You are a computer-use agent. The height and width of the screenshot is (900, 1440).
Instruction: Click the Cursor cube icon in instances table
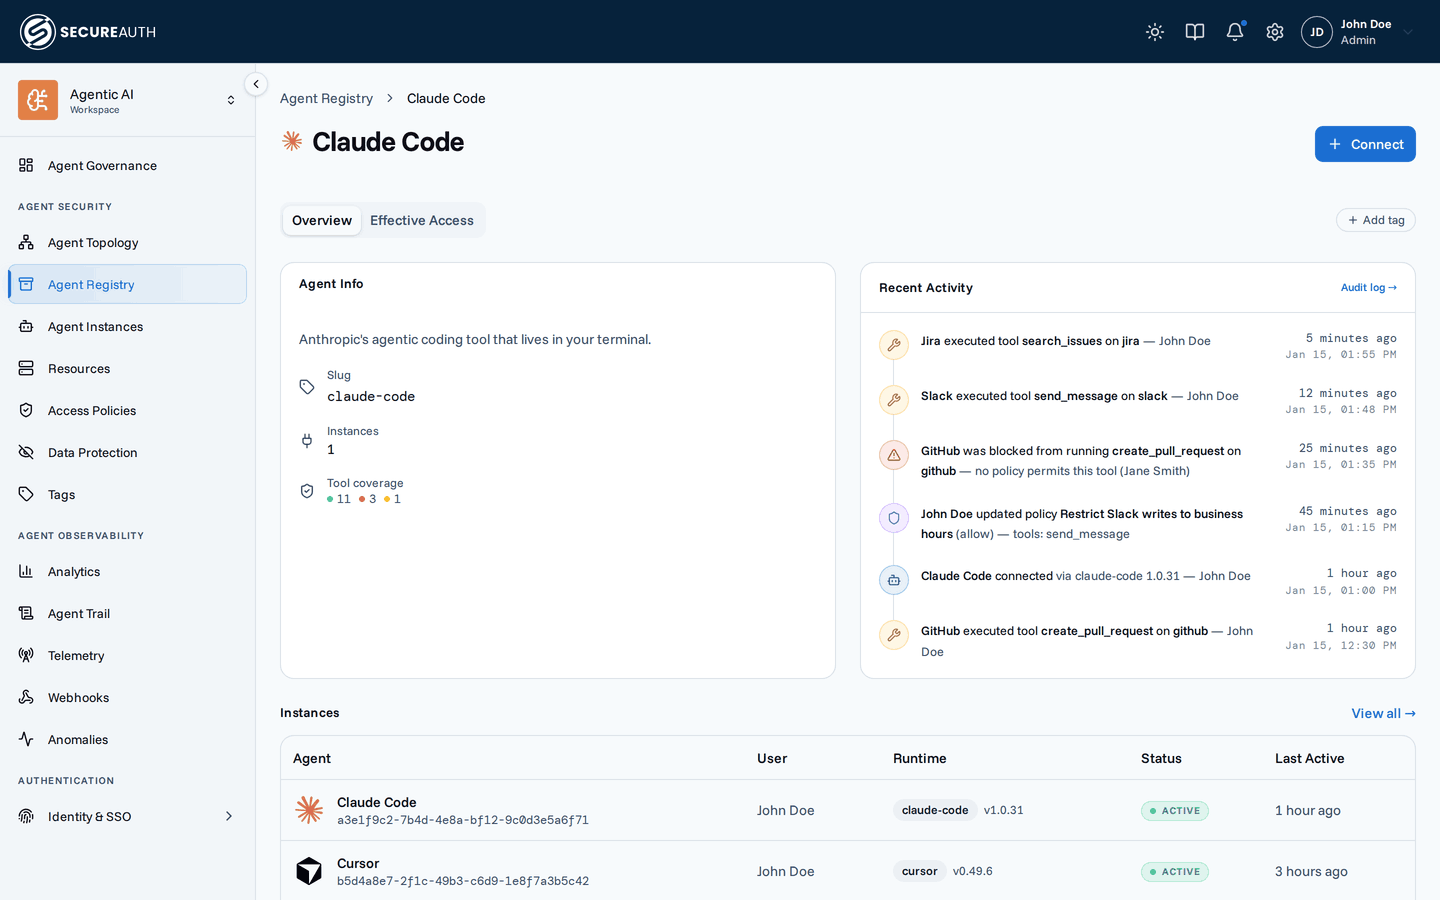click(x=309, y=871)
